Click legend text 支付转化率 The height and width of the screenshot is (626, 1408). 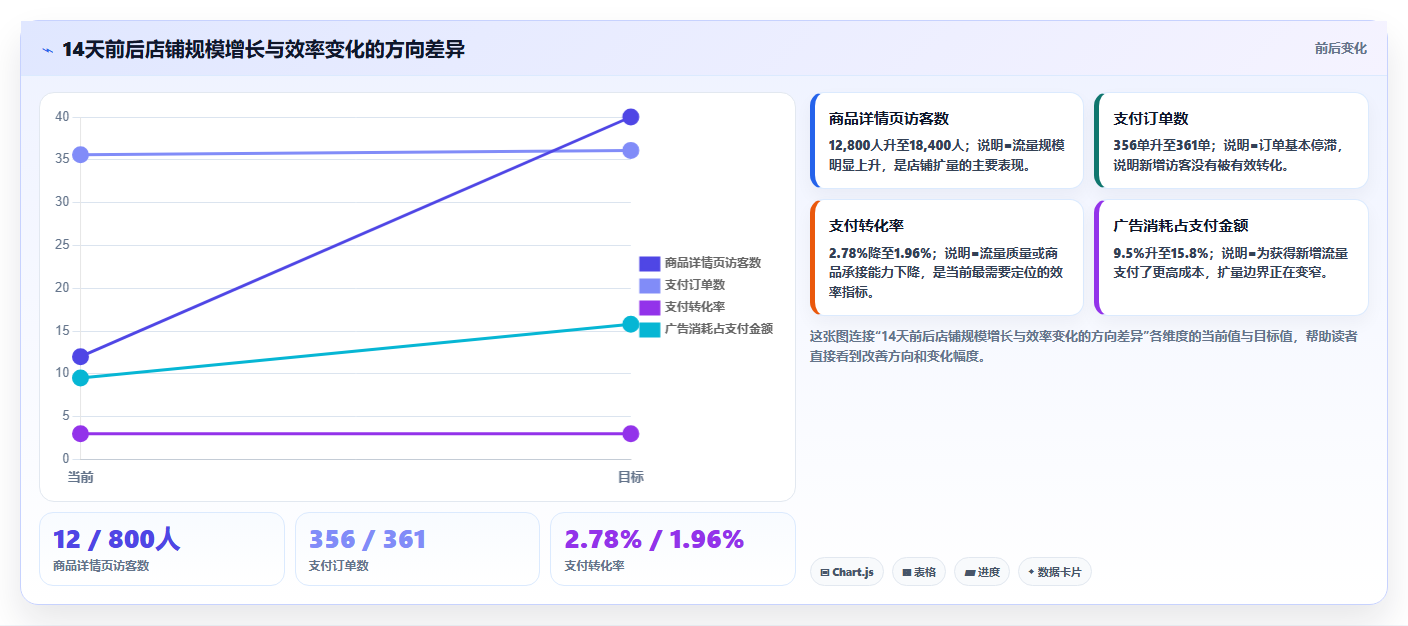point(695,307)
